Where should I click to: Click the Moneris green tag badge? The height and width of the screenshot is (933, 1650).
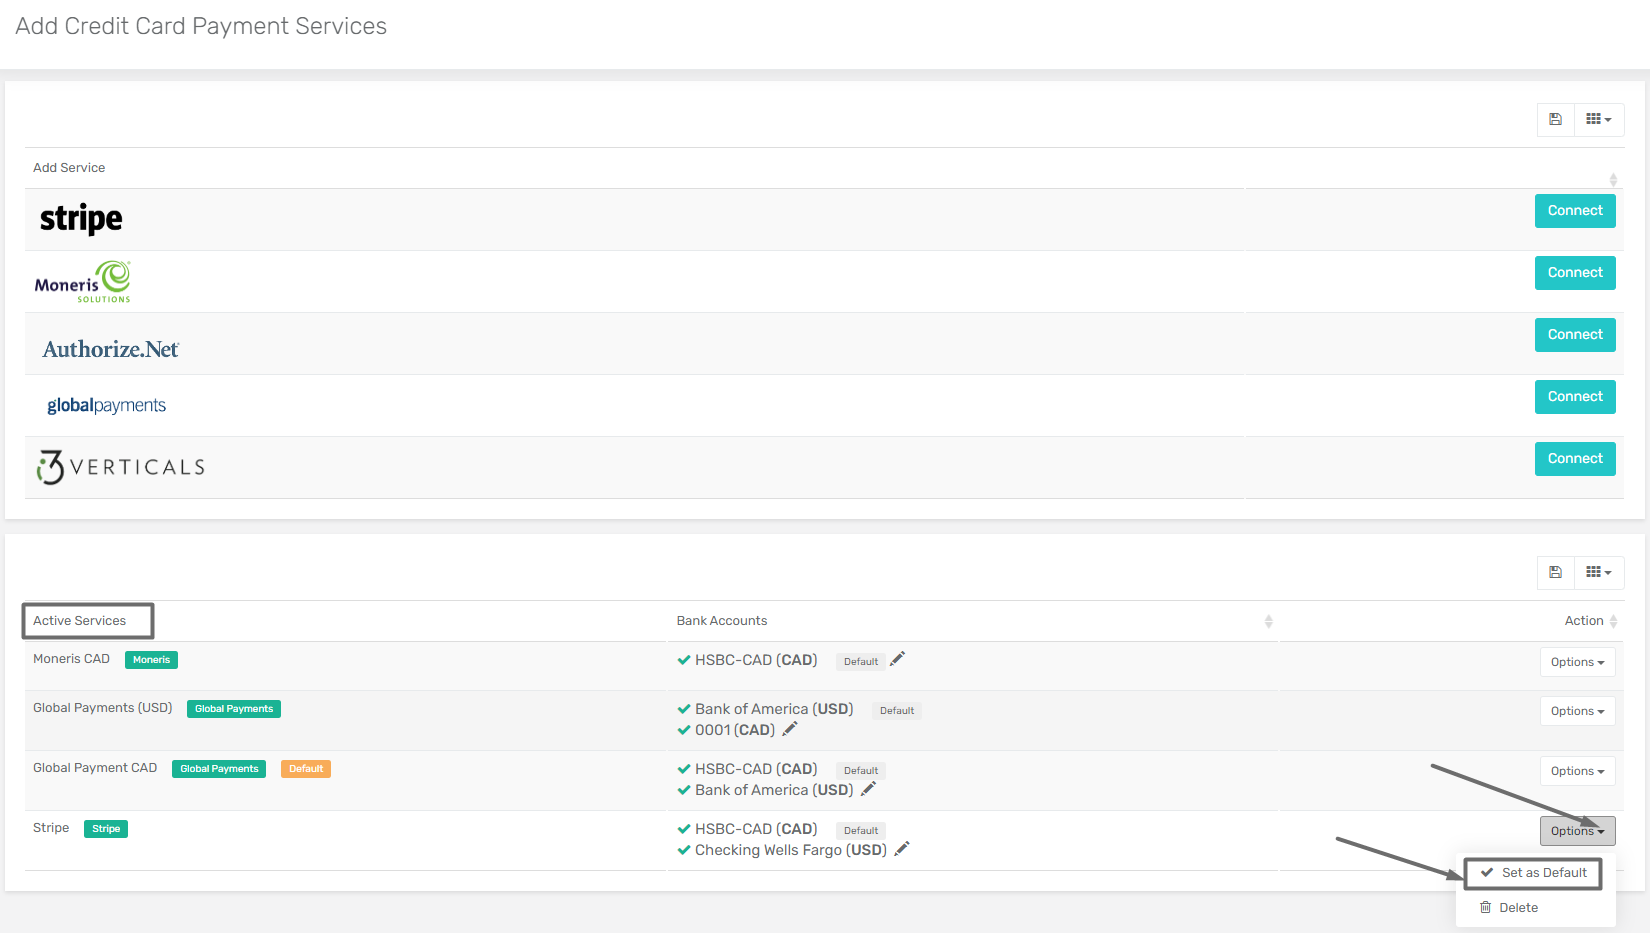pyautogui.click(x=151, y=660)
